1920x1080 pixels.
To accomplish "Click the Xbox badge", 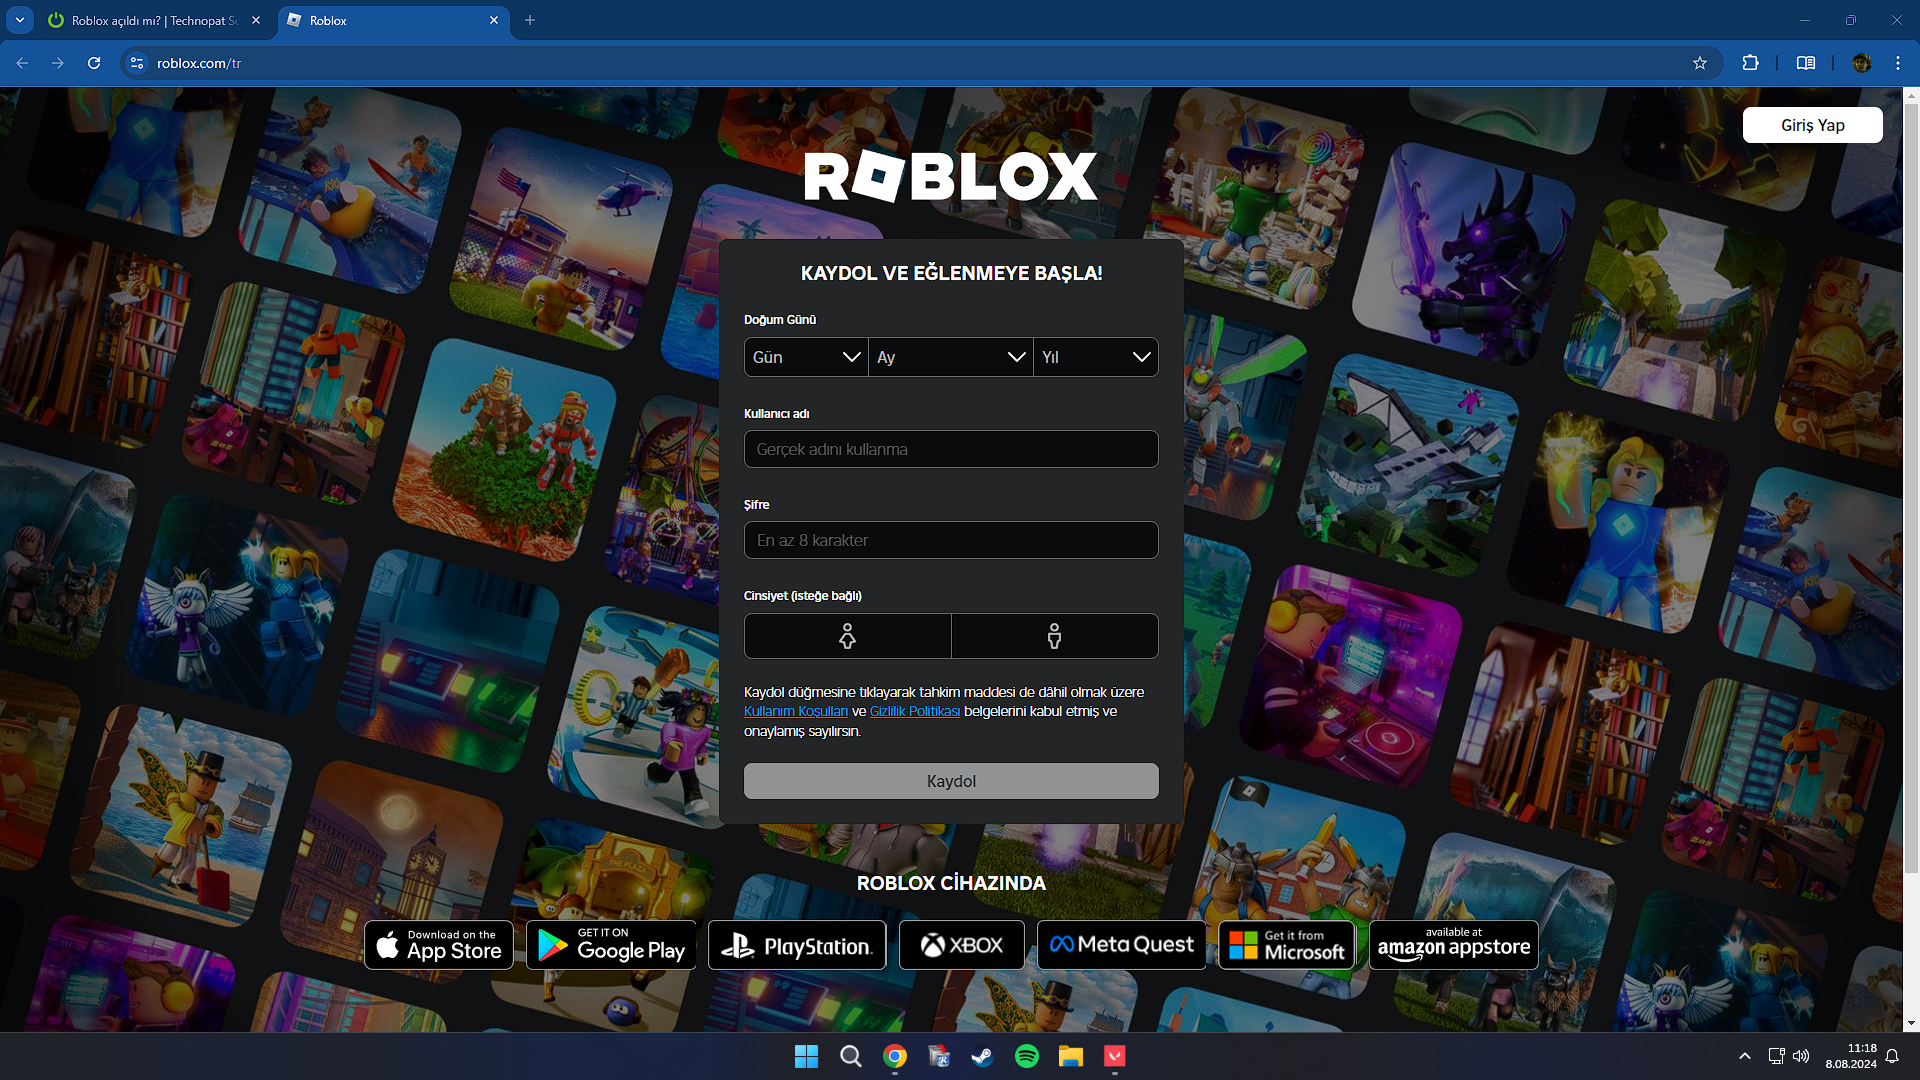I will tap(961, 945).
